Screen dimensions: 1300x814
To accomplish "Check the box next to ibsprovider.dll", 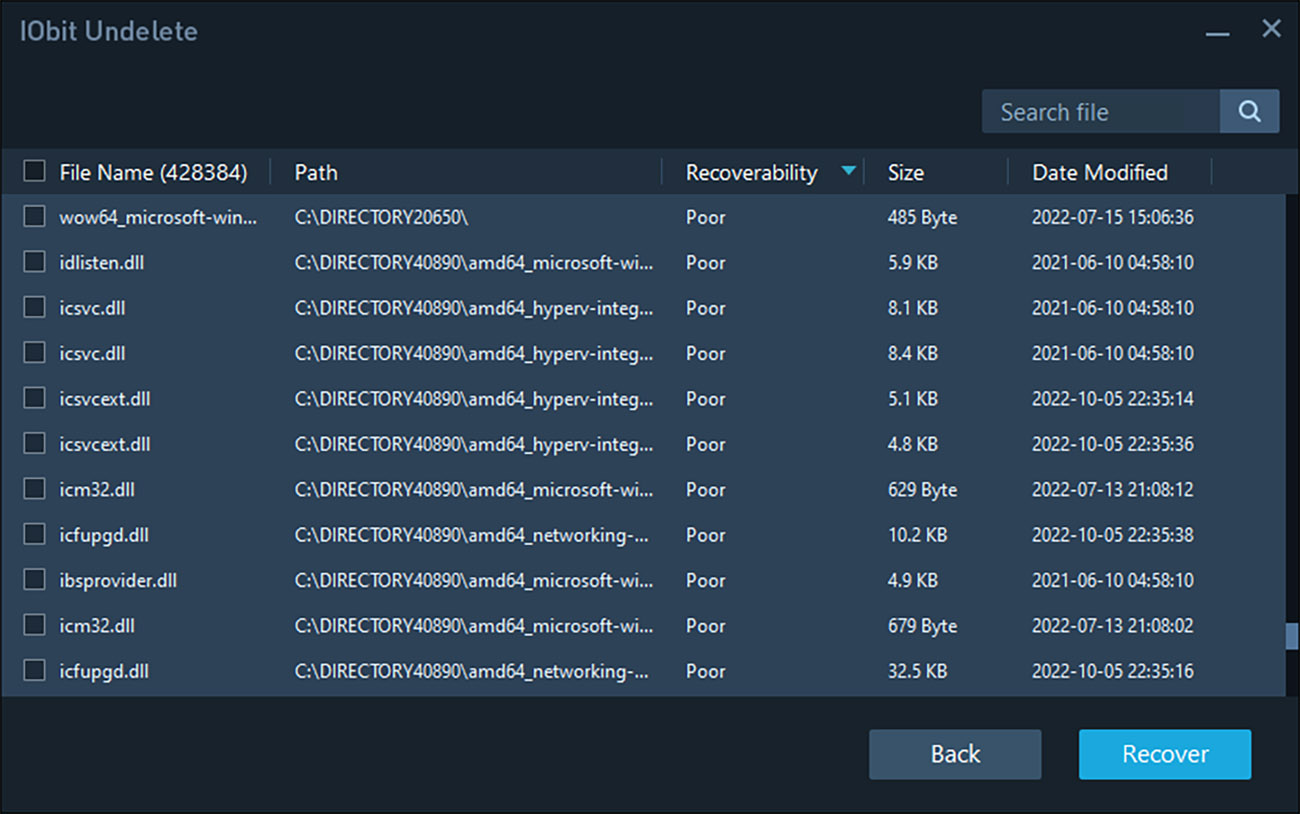I will pyautogui.click(x=33, y=580).
